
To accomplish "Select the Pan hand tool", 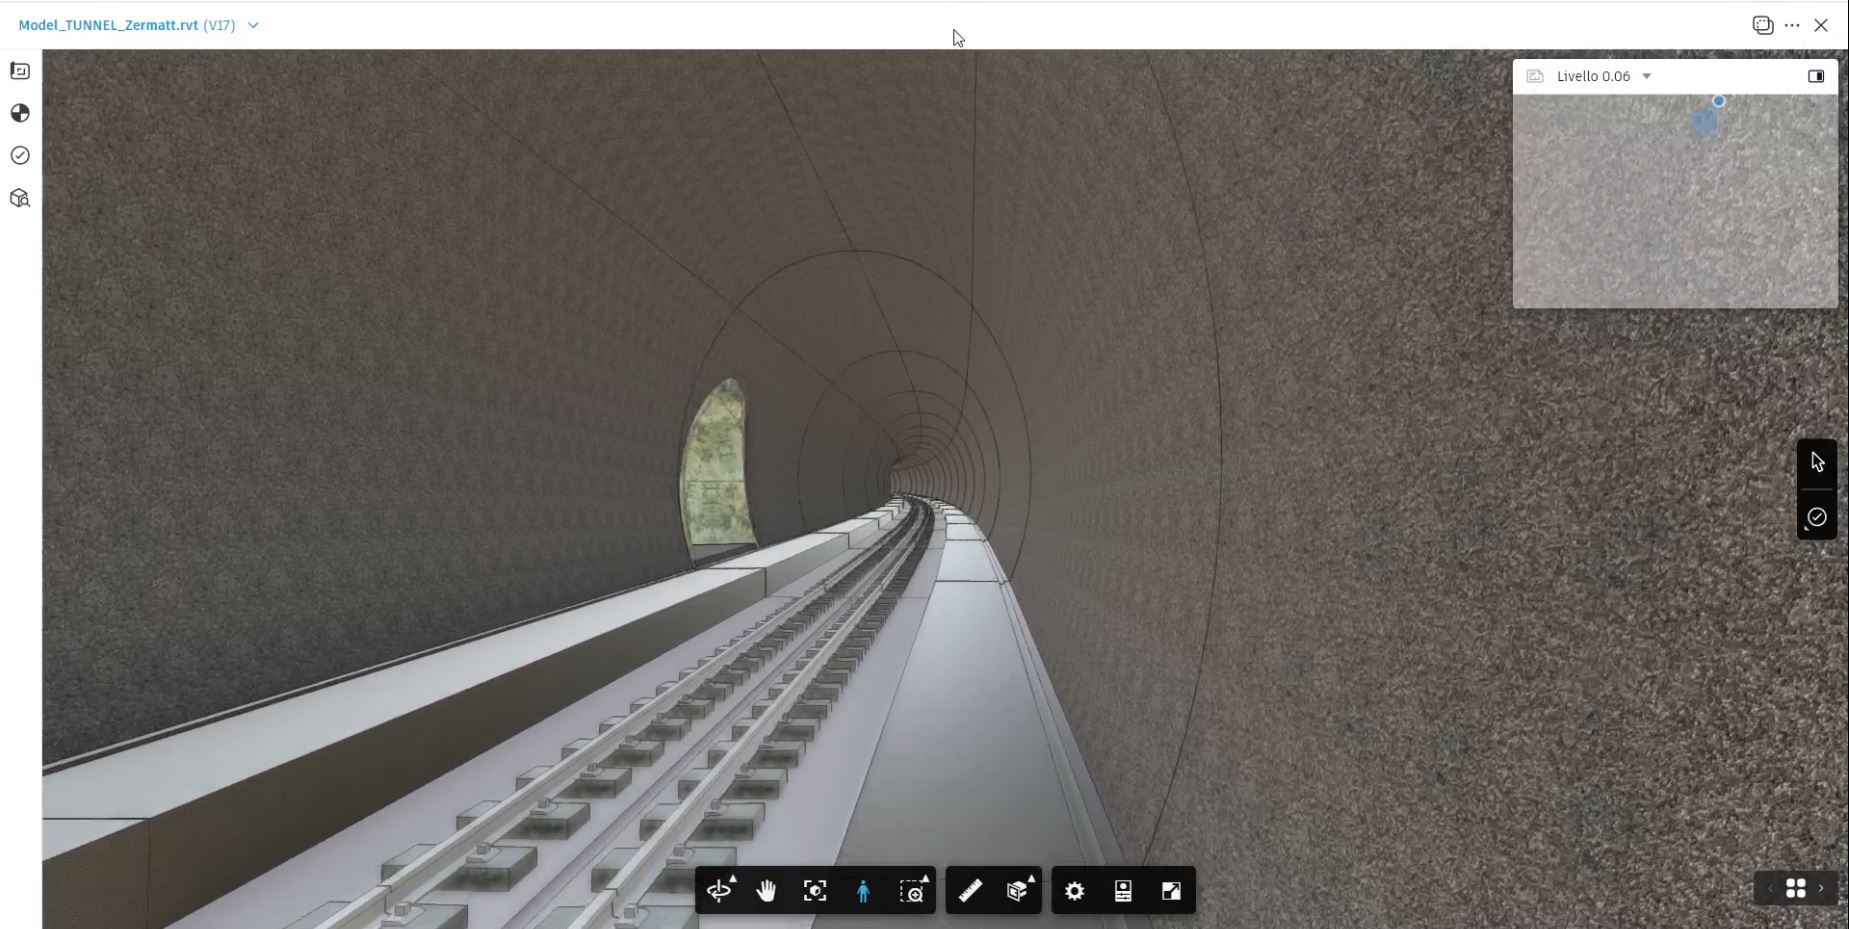I will (766, 890).
